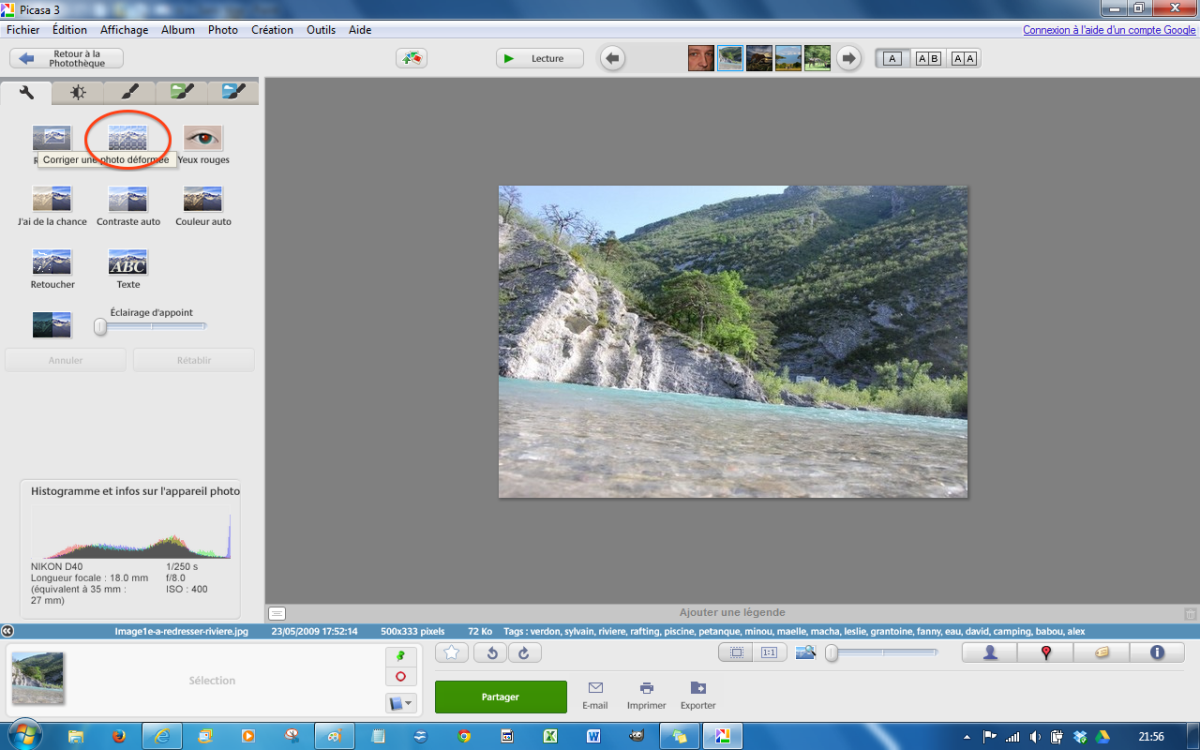Open the people faces panel

click(x=990, y=653)
